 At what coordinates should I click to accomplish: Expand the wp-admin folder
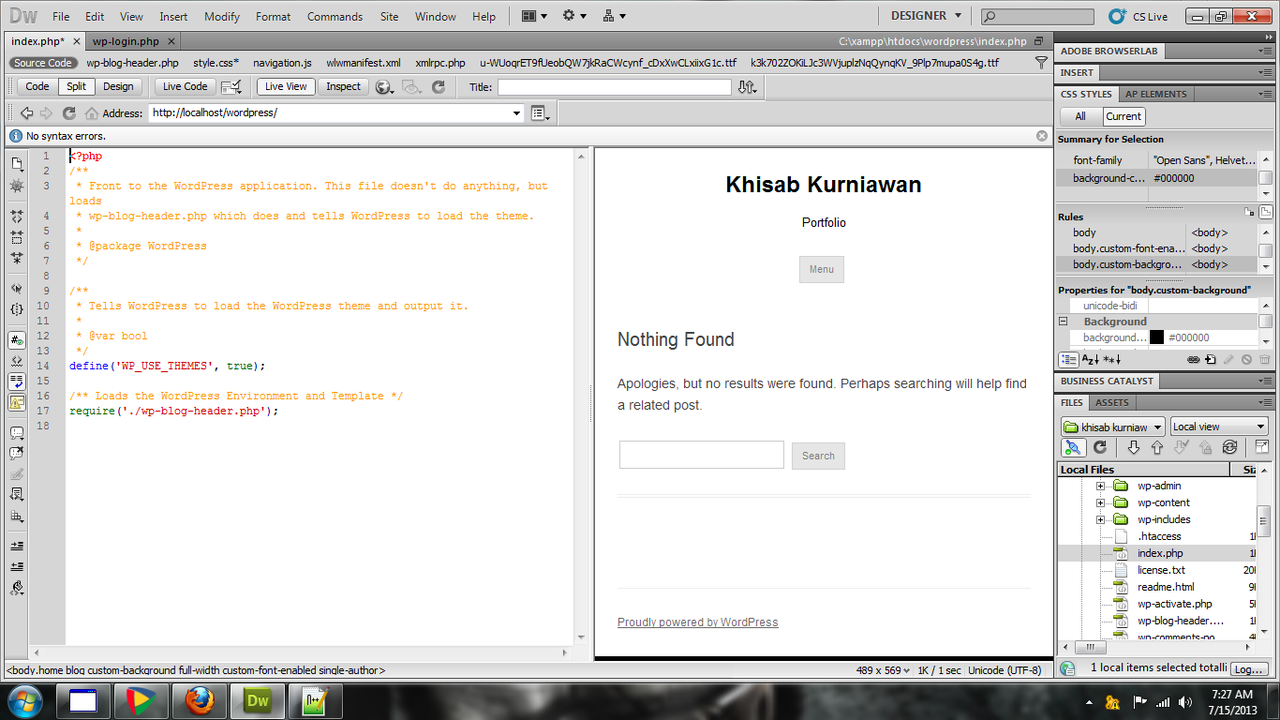(x=1100, y=486)
